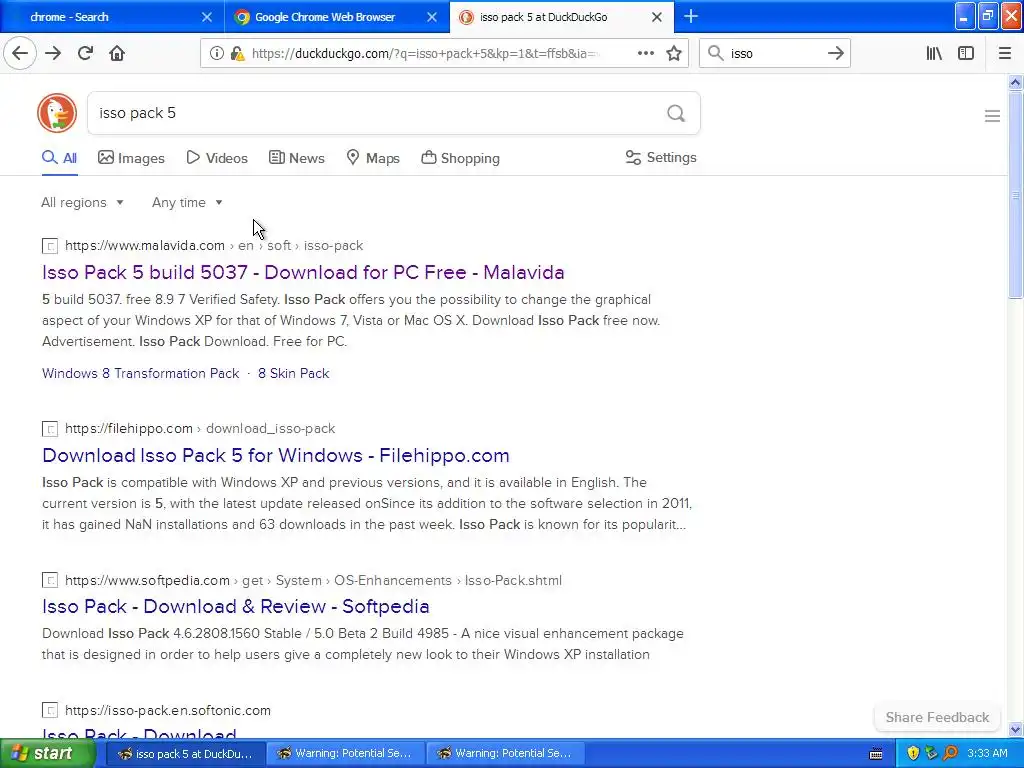Viewport: 1024px width, 768px height.
Task: Open Isso Pack 5 build 5037 Malavida link
Action: click(303, 272)
